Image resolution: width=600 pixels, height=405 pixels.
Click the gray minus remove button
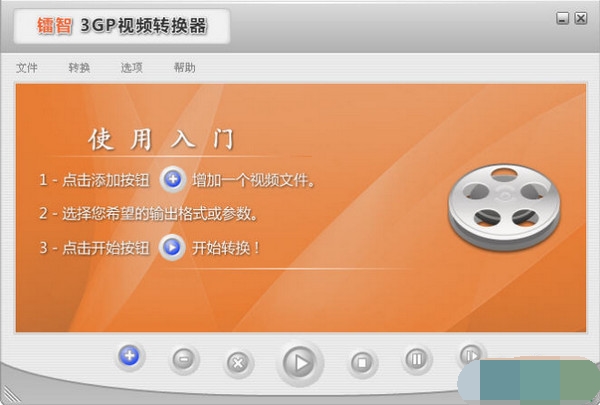pyautogui.click(x=184, y=359)
